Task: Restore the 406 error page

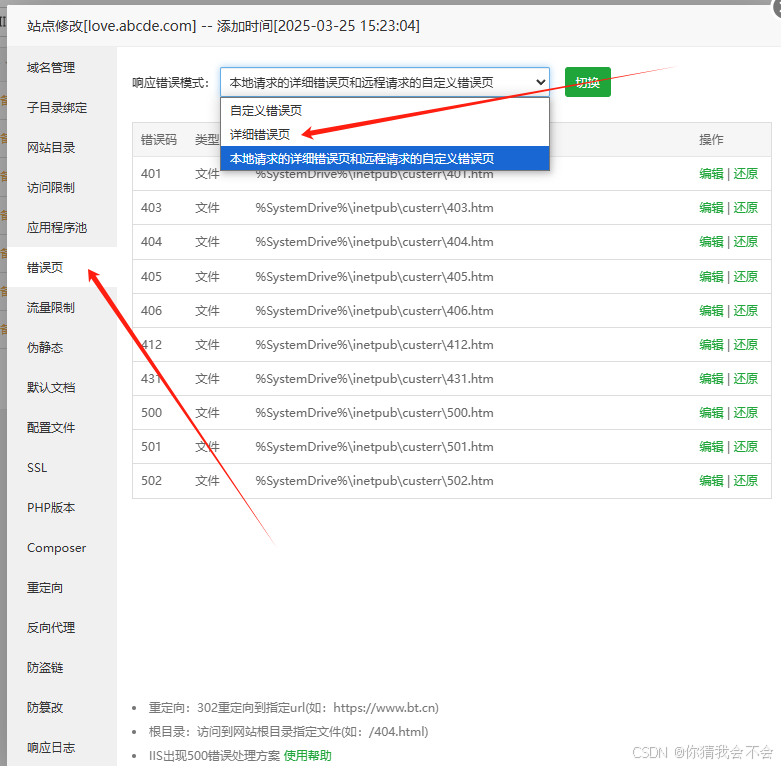Action: tap(745, 311)
